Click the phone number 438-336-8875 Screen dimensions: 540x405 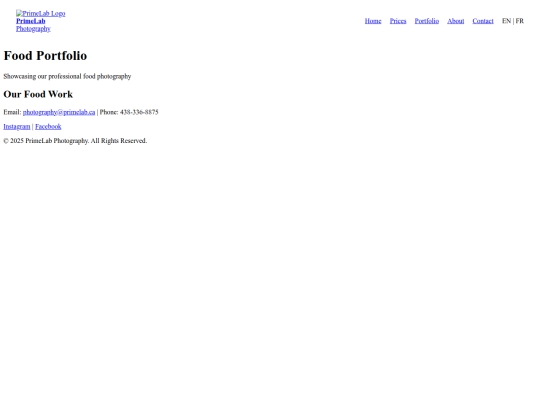[x=139, y=112]
